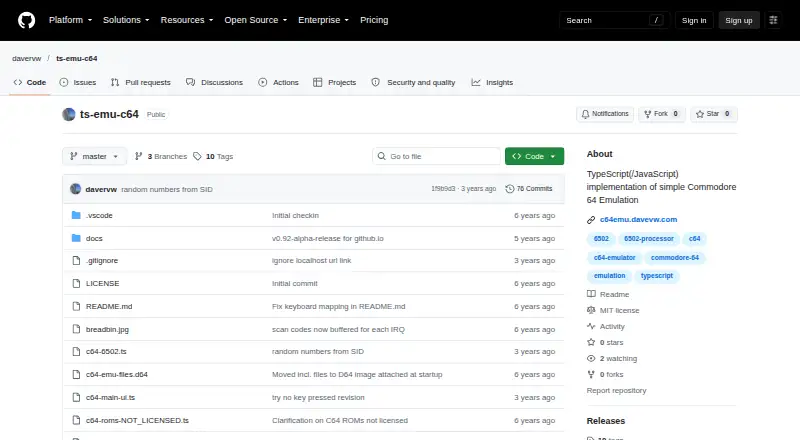Visit c64emu.davevw.com website link
Image resolution: width=800 pixels, height=440 pixels.
click(x=638, y=219)
